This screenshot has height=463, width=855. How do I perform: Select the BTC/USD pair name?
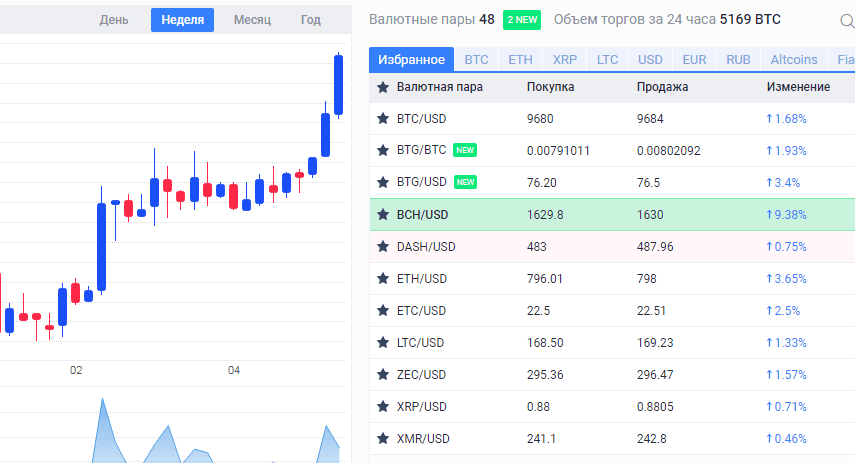pos(422,118)
